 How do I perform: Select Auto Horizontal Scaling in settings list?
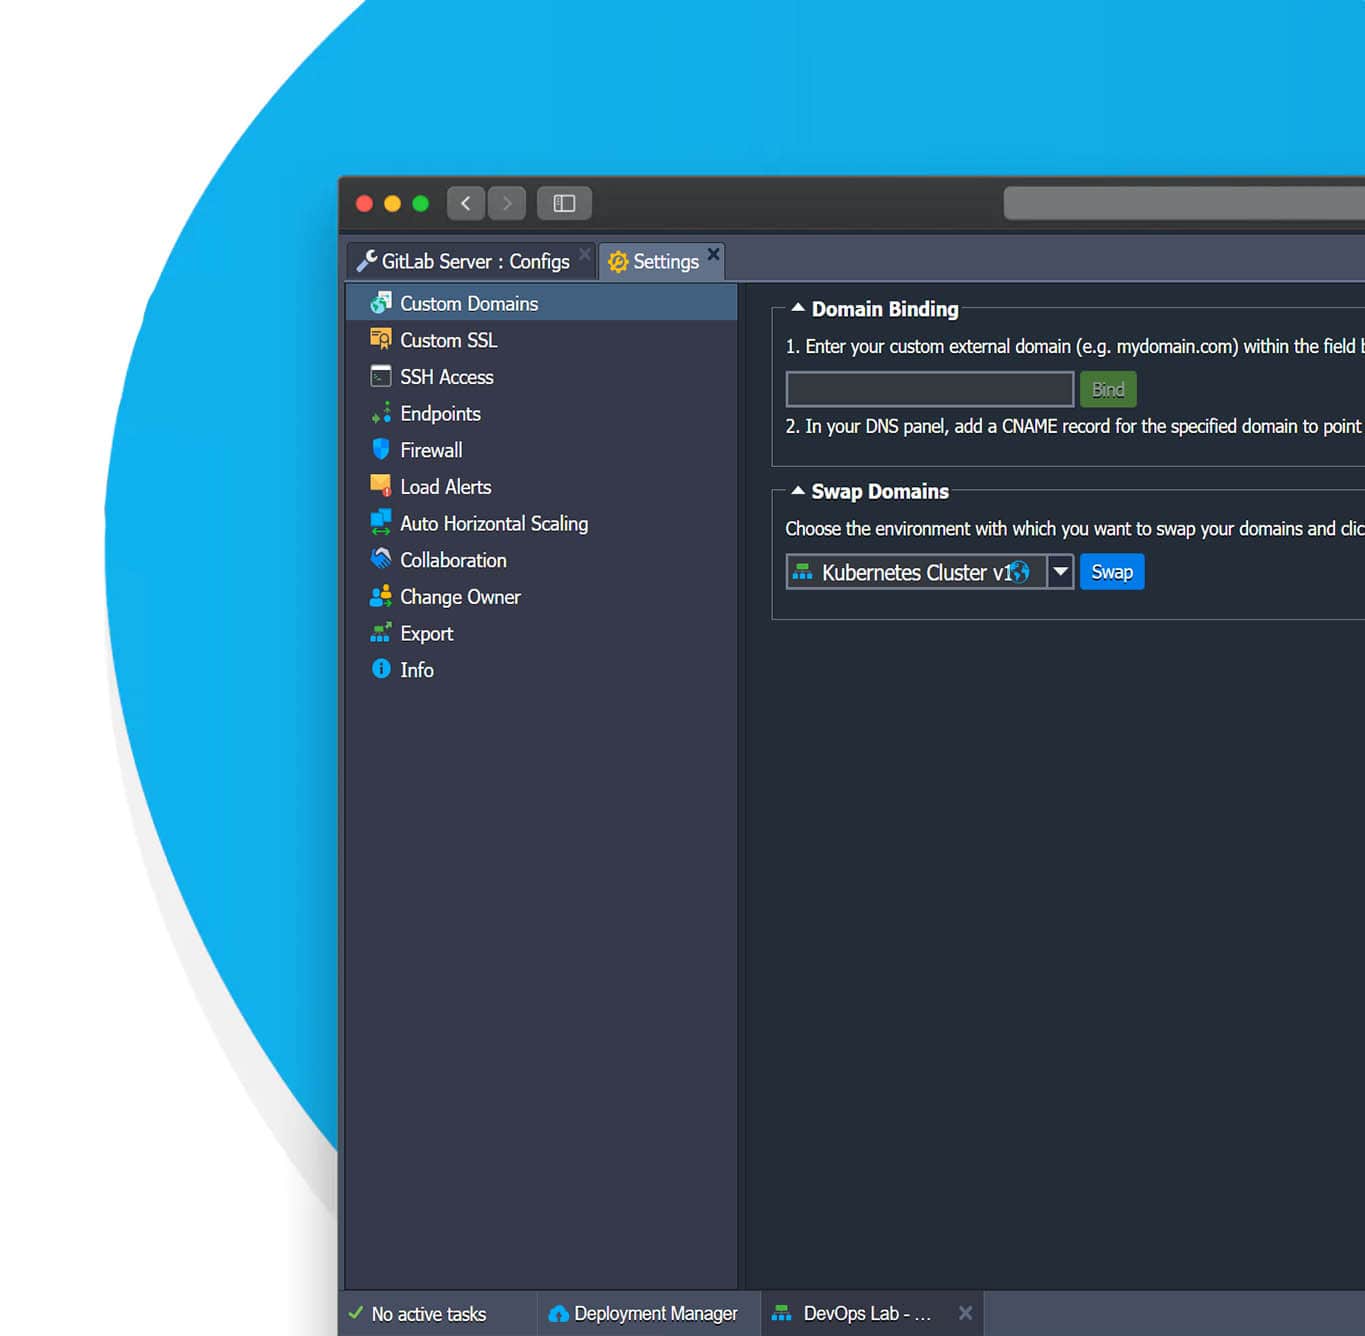[x=541, y=523]
